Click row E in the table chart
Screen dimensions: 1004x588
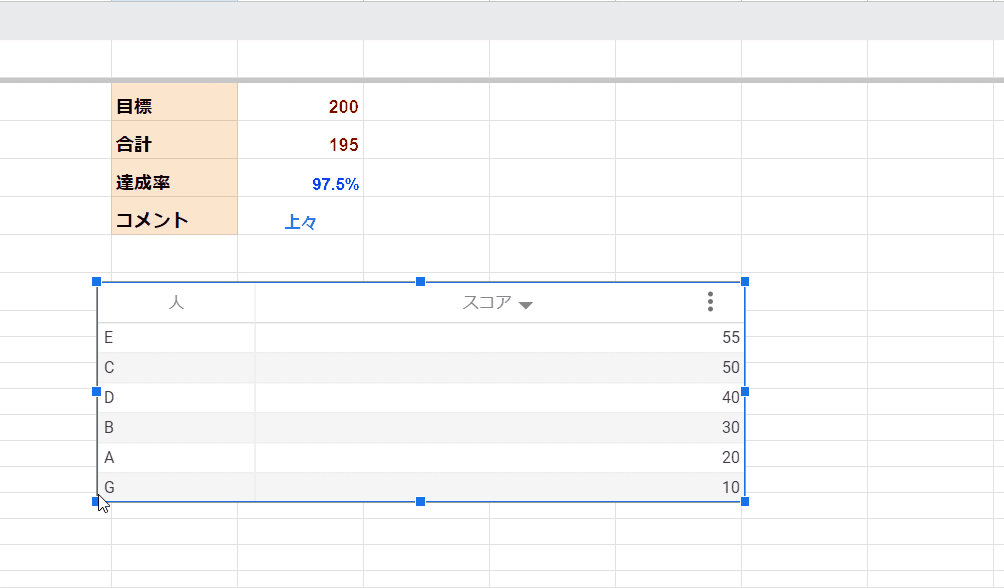[x=421, y=338]
